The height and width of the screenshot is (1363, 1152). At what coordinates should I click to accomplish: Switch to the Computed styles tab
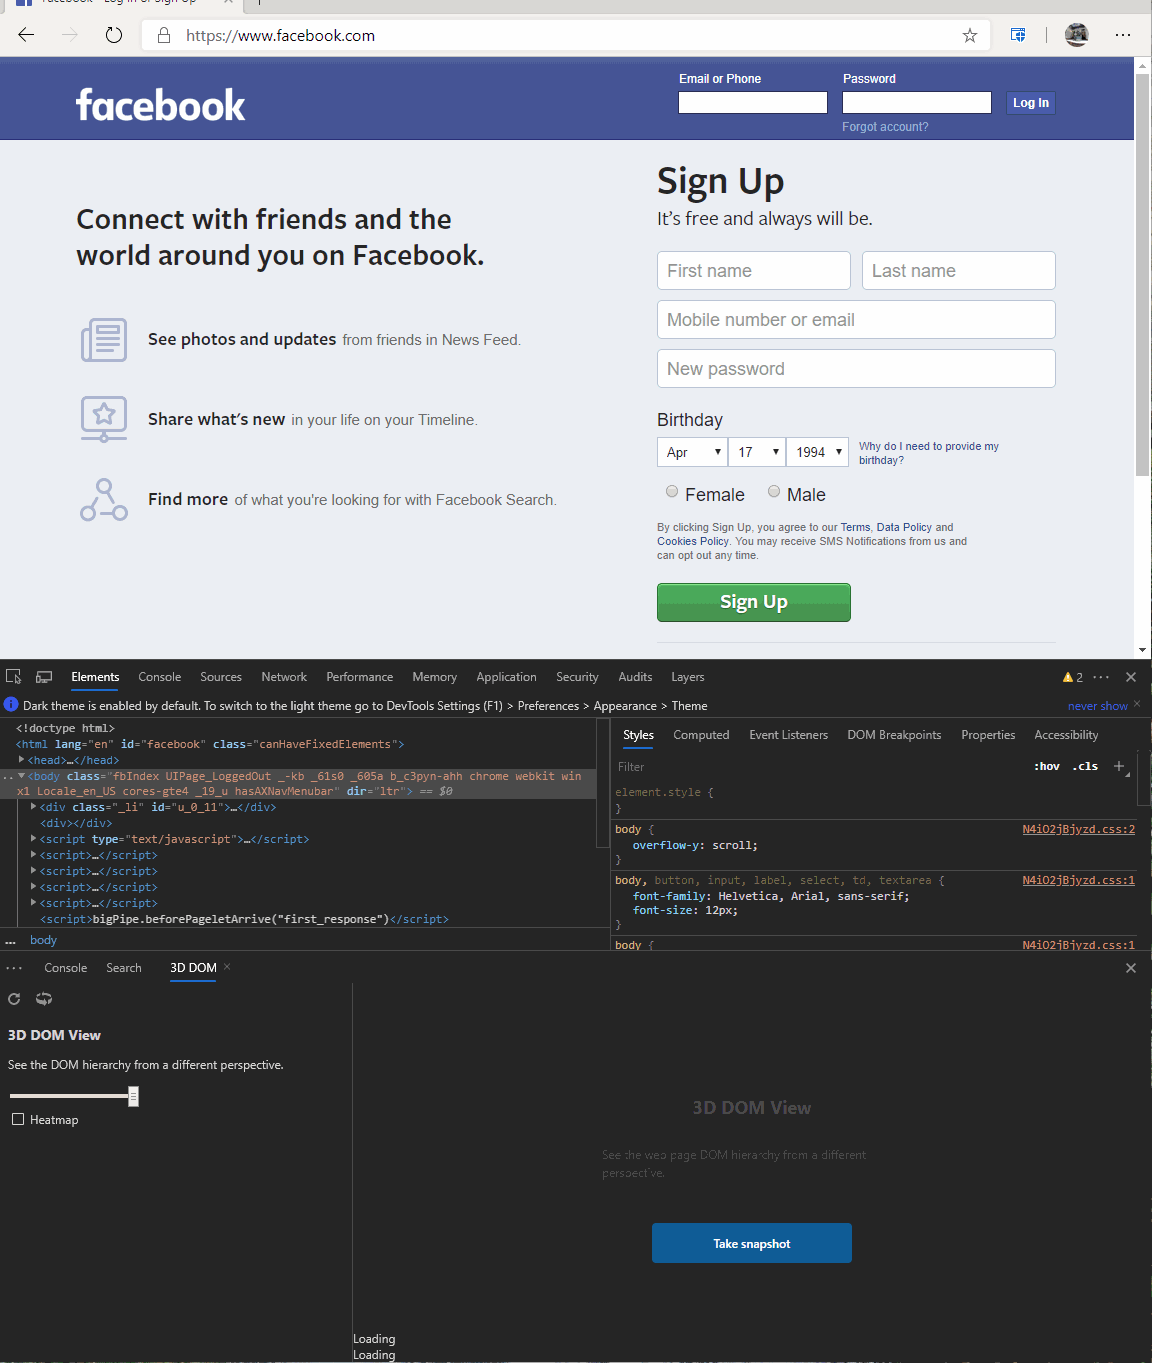tap(701, 735)
